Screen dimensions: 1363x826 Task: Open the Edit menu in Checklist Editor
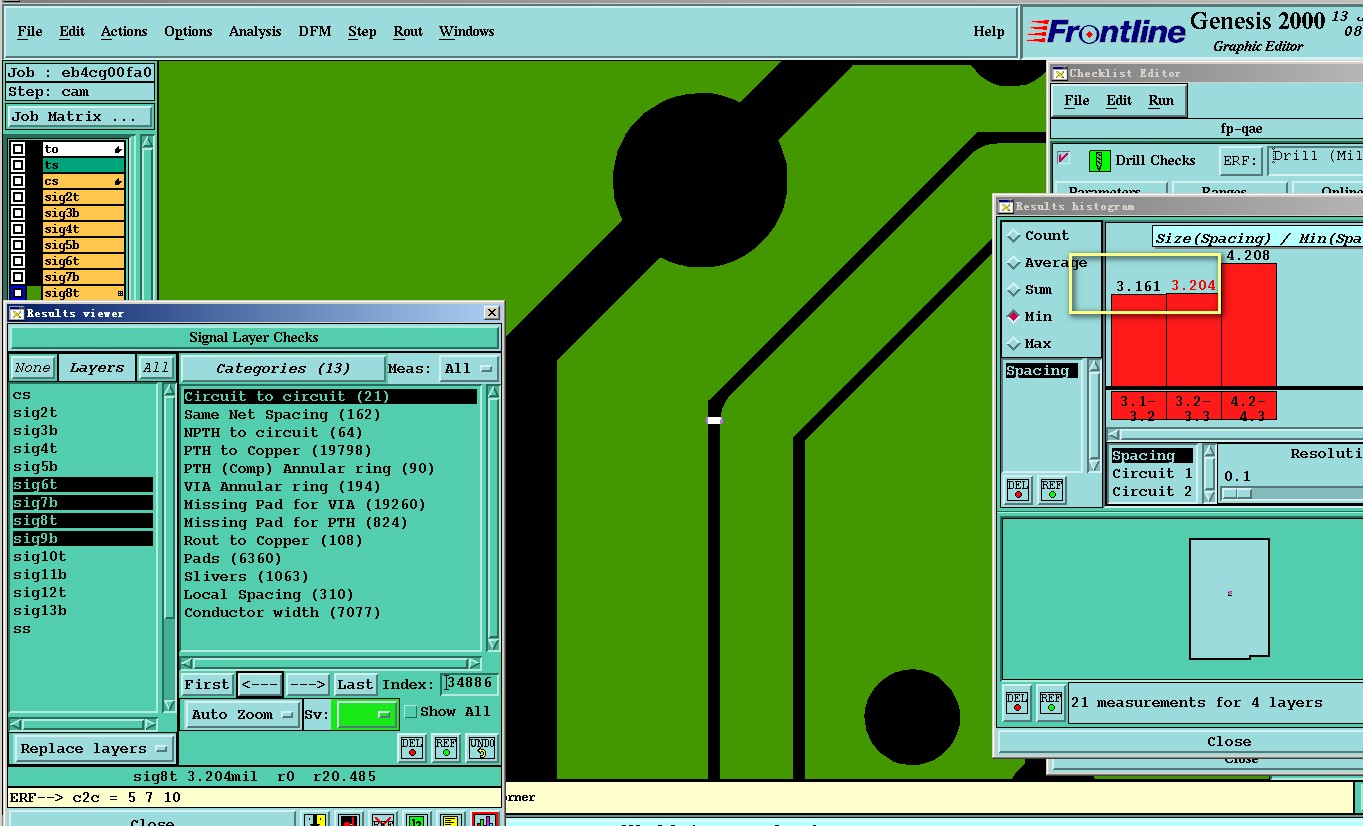point(1119,100)
